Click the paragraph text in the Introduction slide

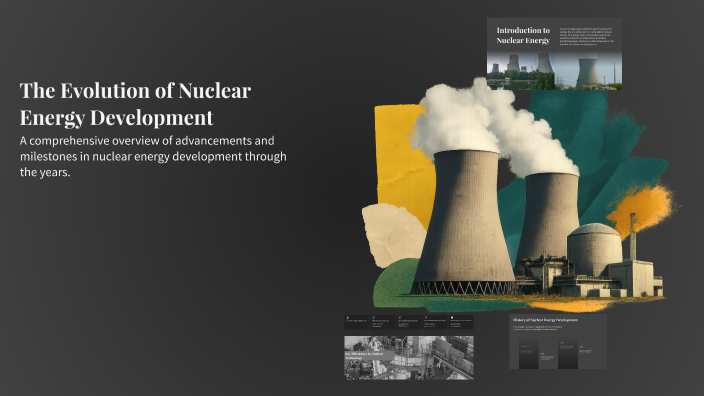586,36
